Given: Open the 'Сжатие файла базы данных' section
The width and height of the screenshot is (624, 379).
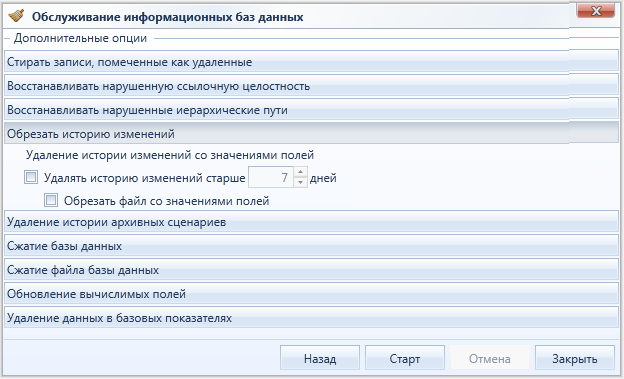Looking at the screenshot, I should (x=311, y=270).
